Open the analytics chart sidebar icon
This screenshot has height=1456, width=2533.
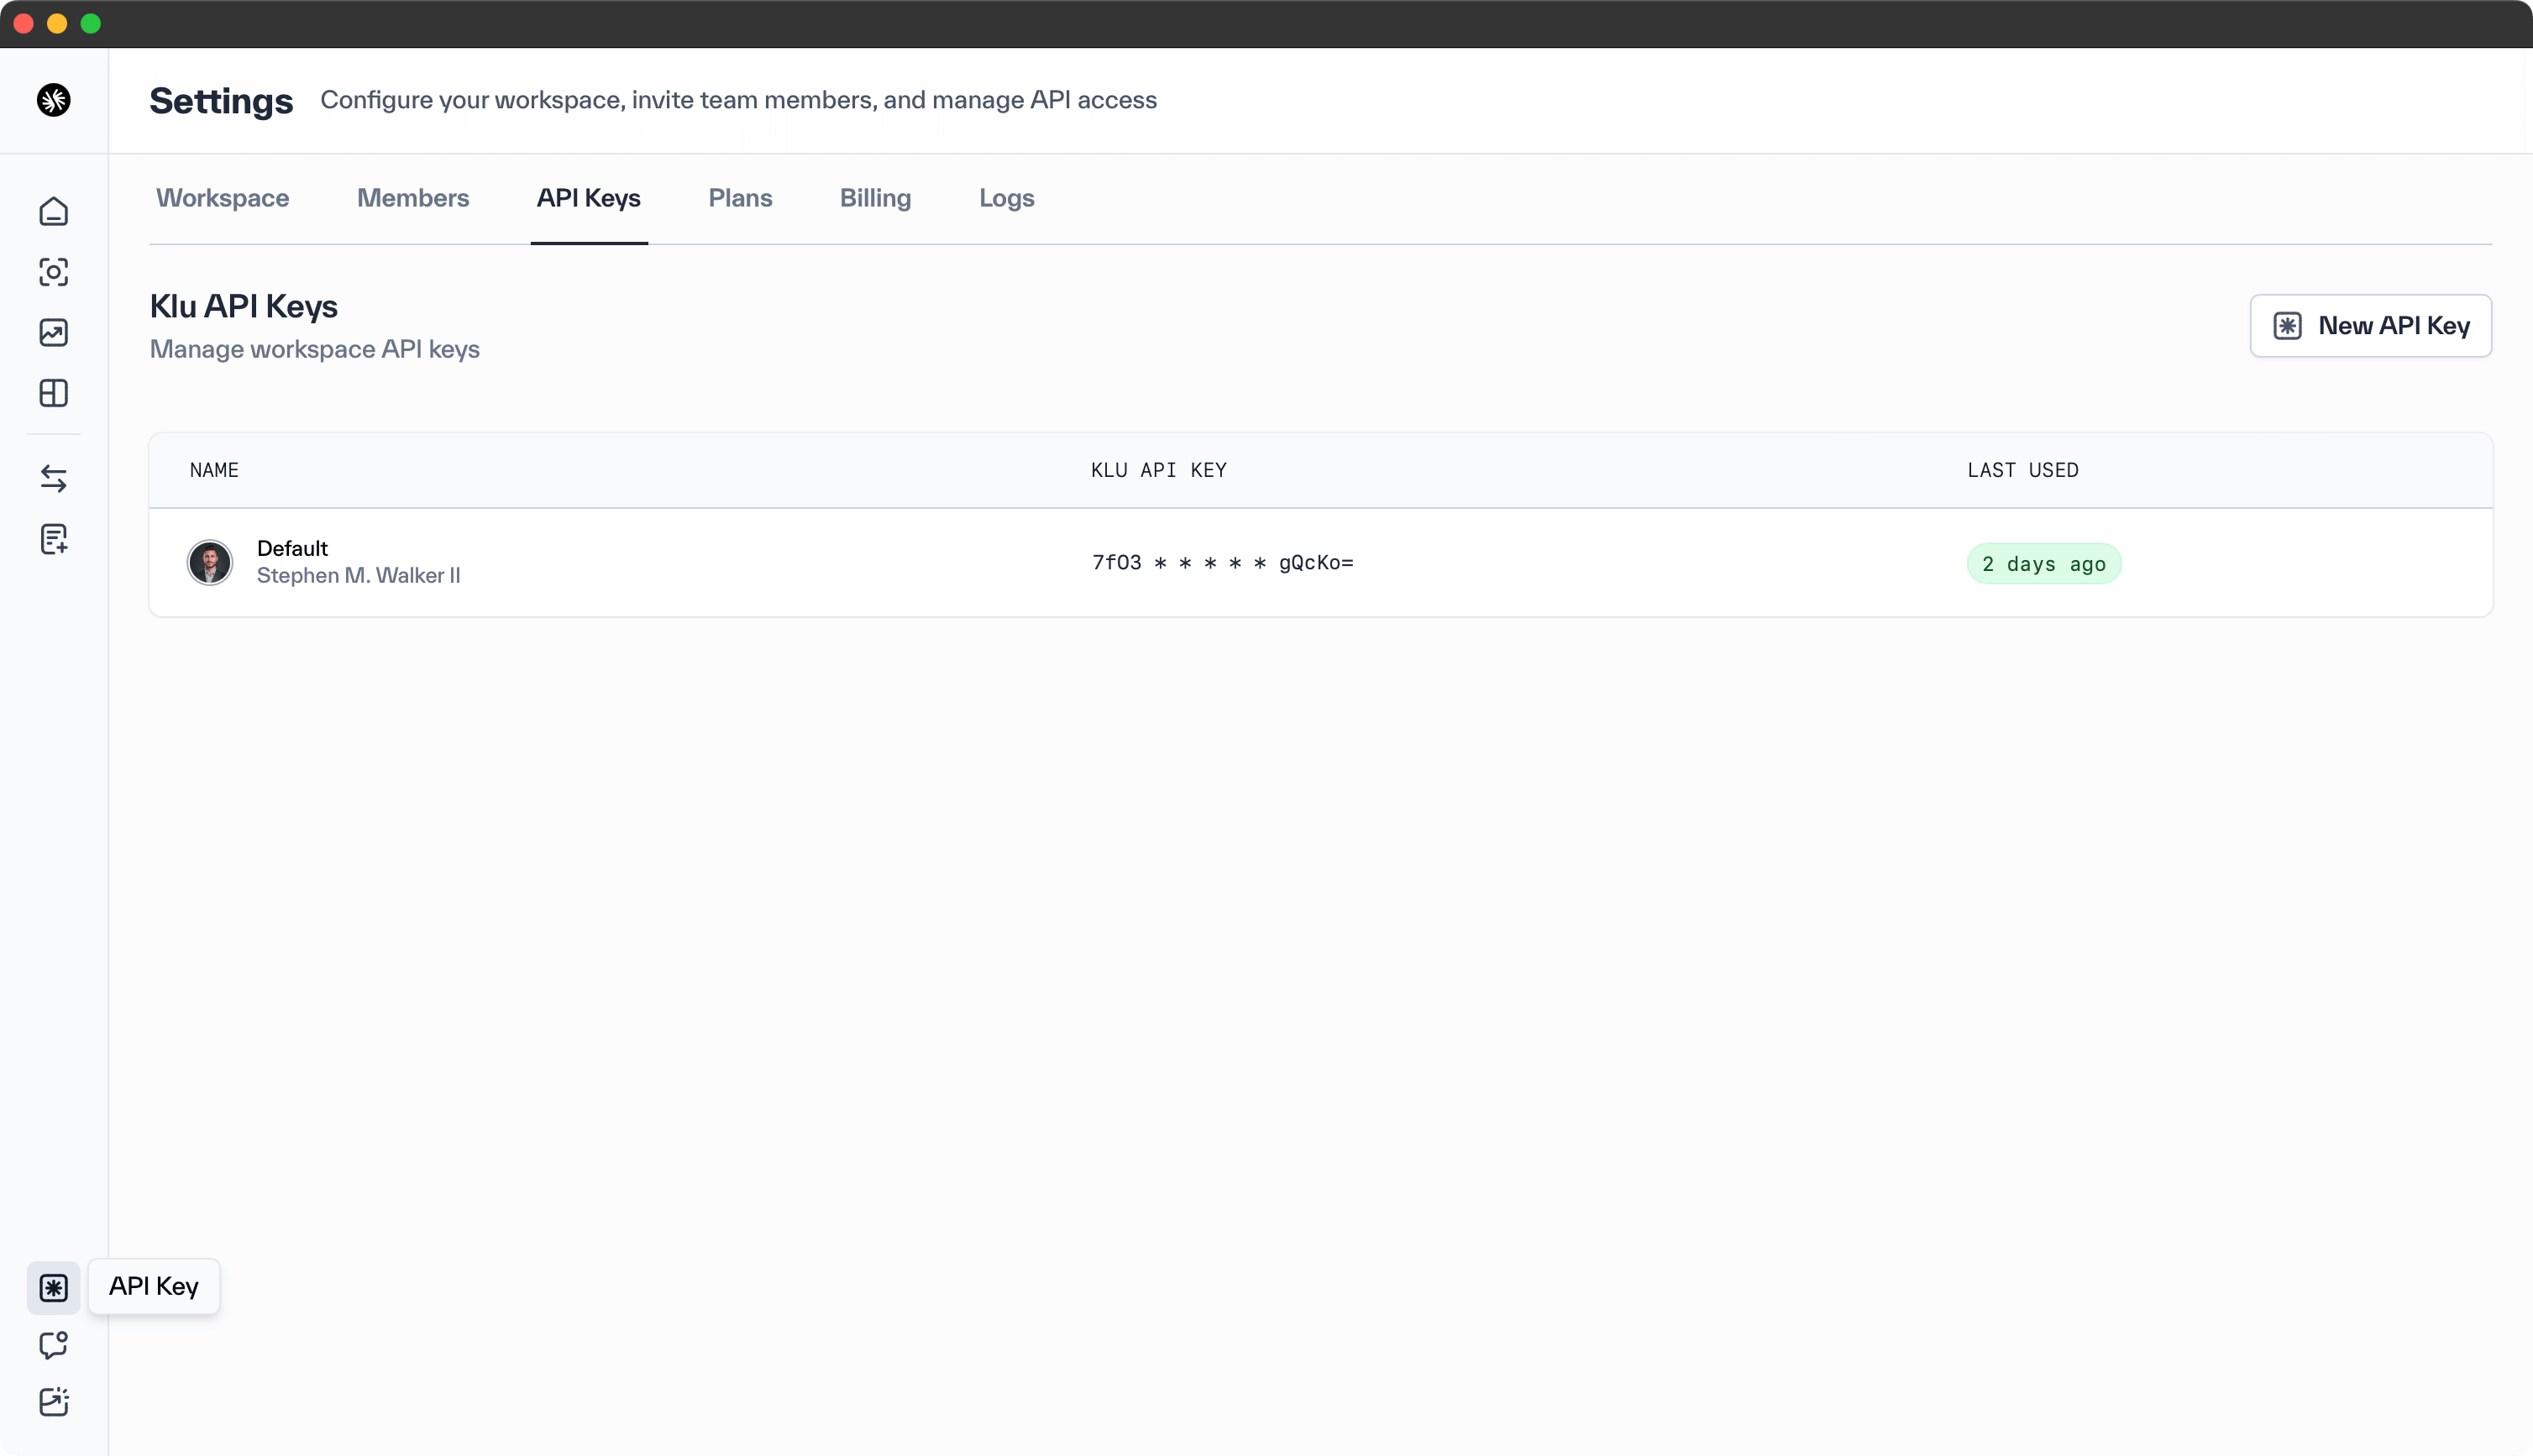pyautogui.click(x=54, y=333)
